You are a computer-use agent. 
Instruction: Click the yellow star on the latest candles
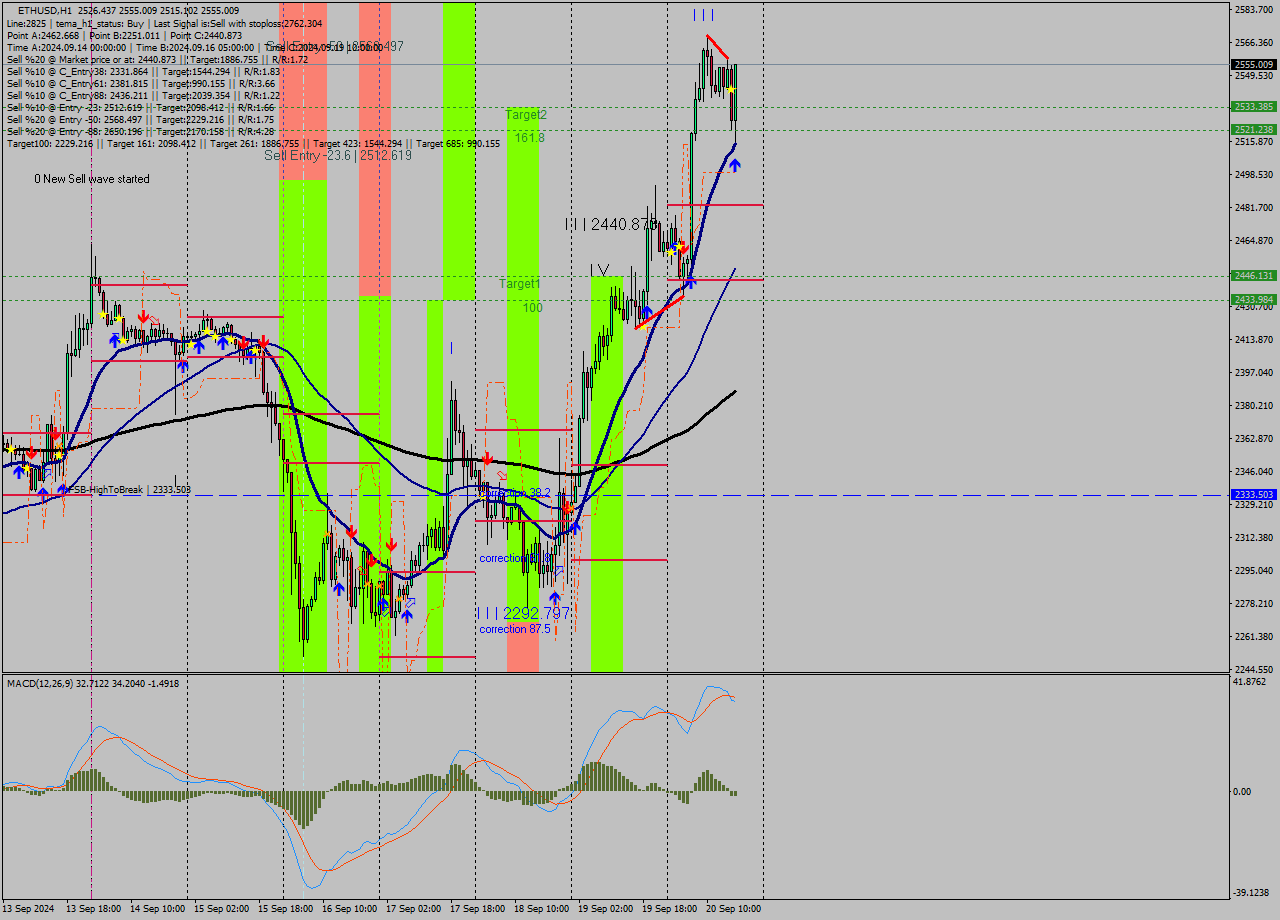pyautogui.click(x=731, y=90)
